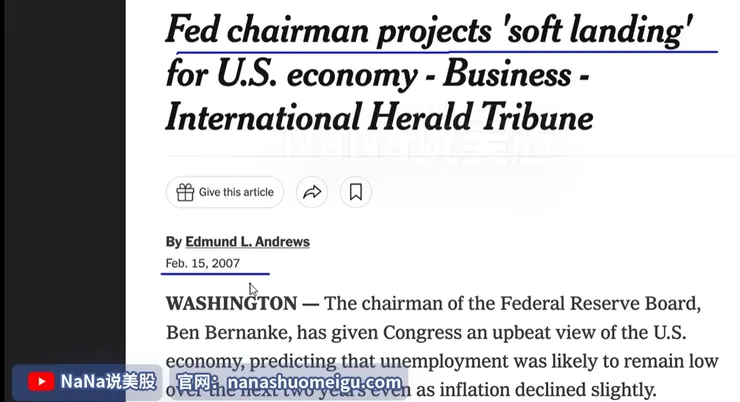
Task: Click the 'By' byline label
Action: (174, 242)
